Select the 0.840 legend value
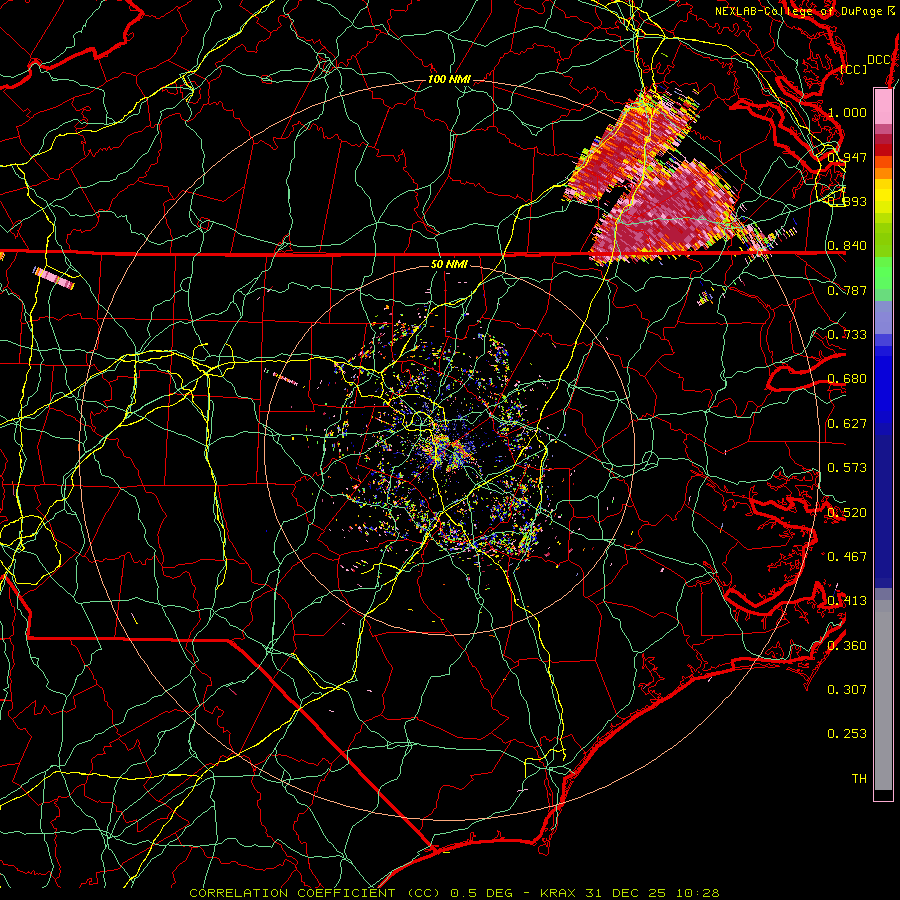The height and width of the screenshot is (900, 900). click(847, 246)
